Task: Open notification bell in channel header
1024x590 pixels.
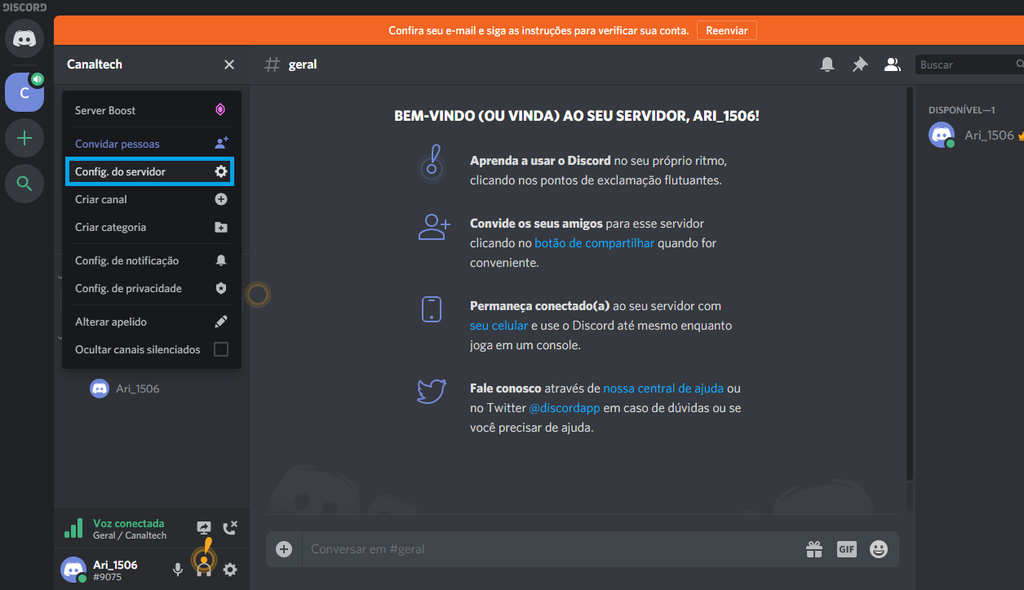Action: tap(827, 64)
